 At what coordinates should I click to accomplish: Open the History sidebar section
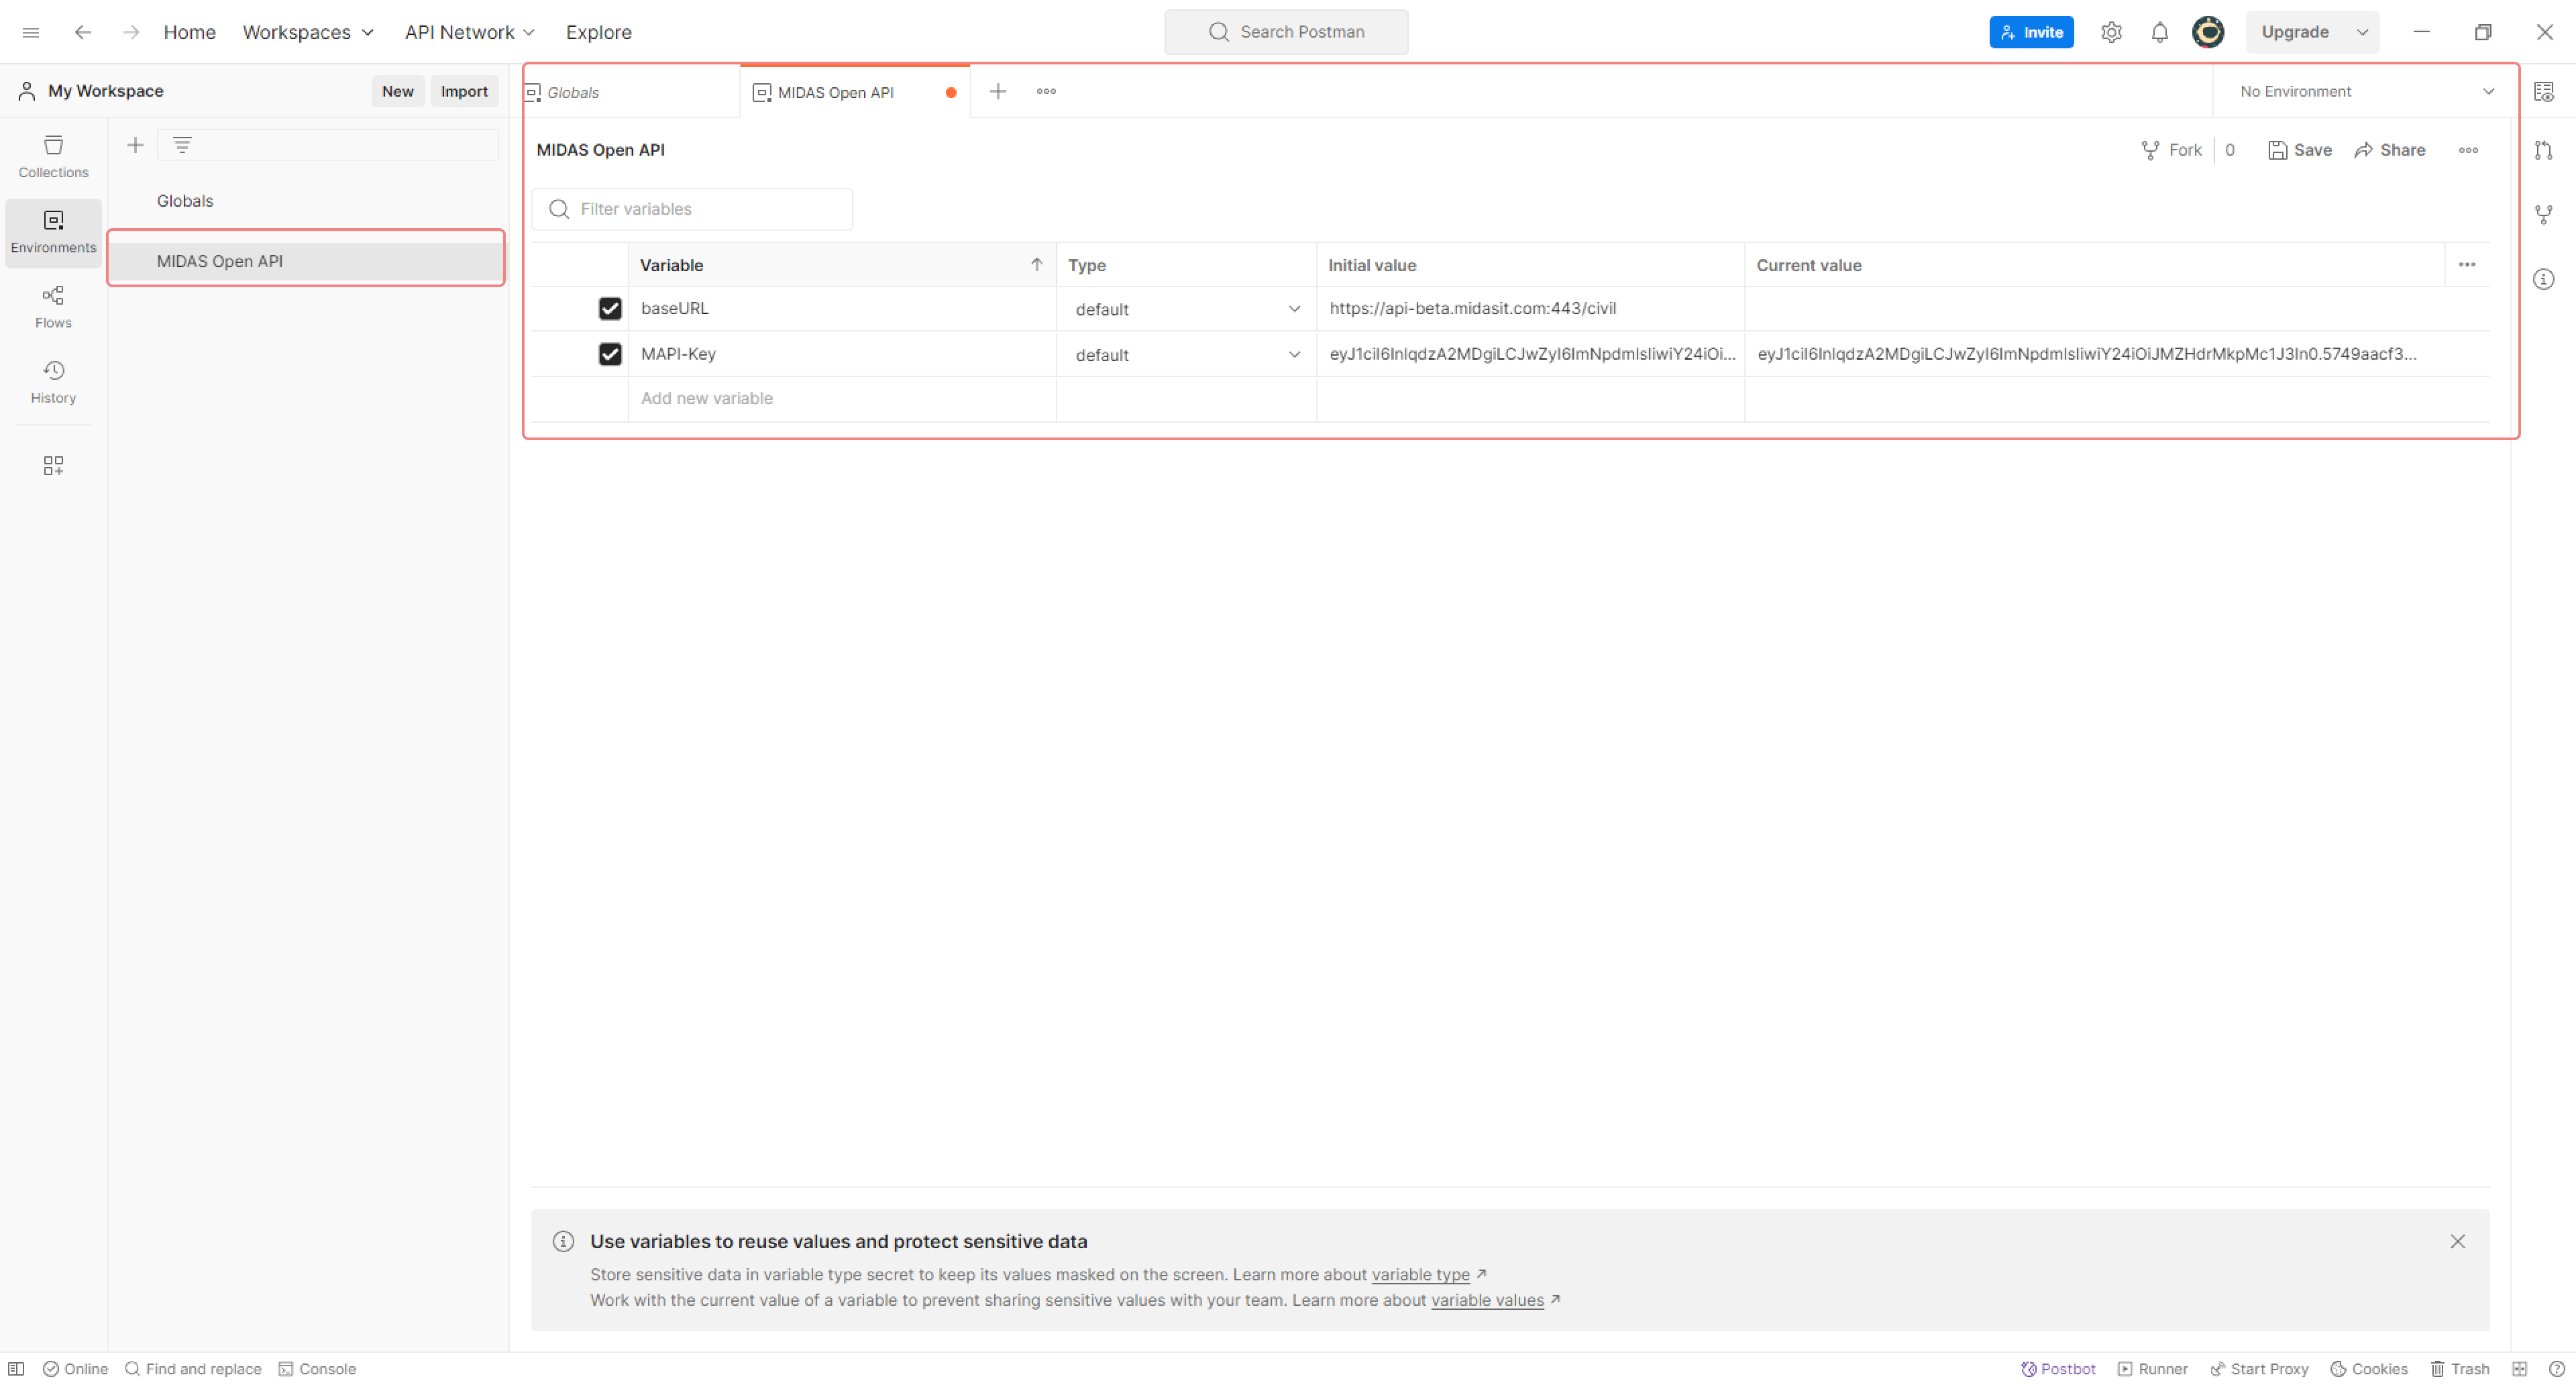point(53,382)
